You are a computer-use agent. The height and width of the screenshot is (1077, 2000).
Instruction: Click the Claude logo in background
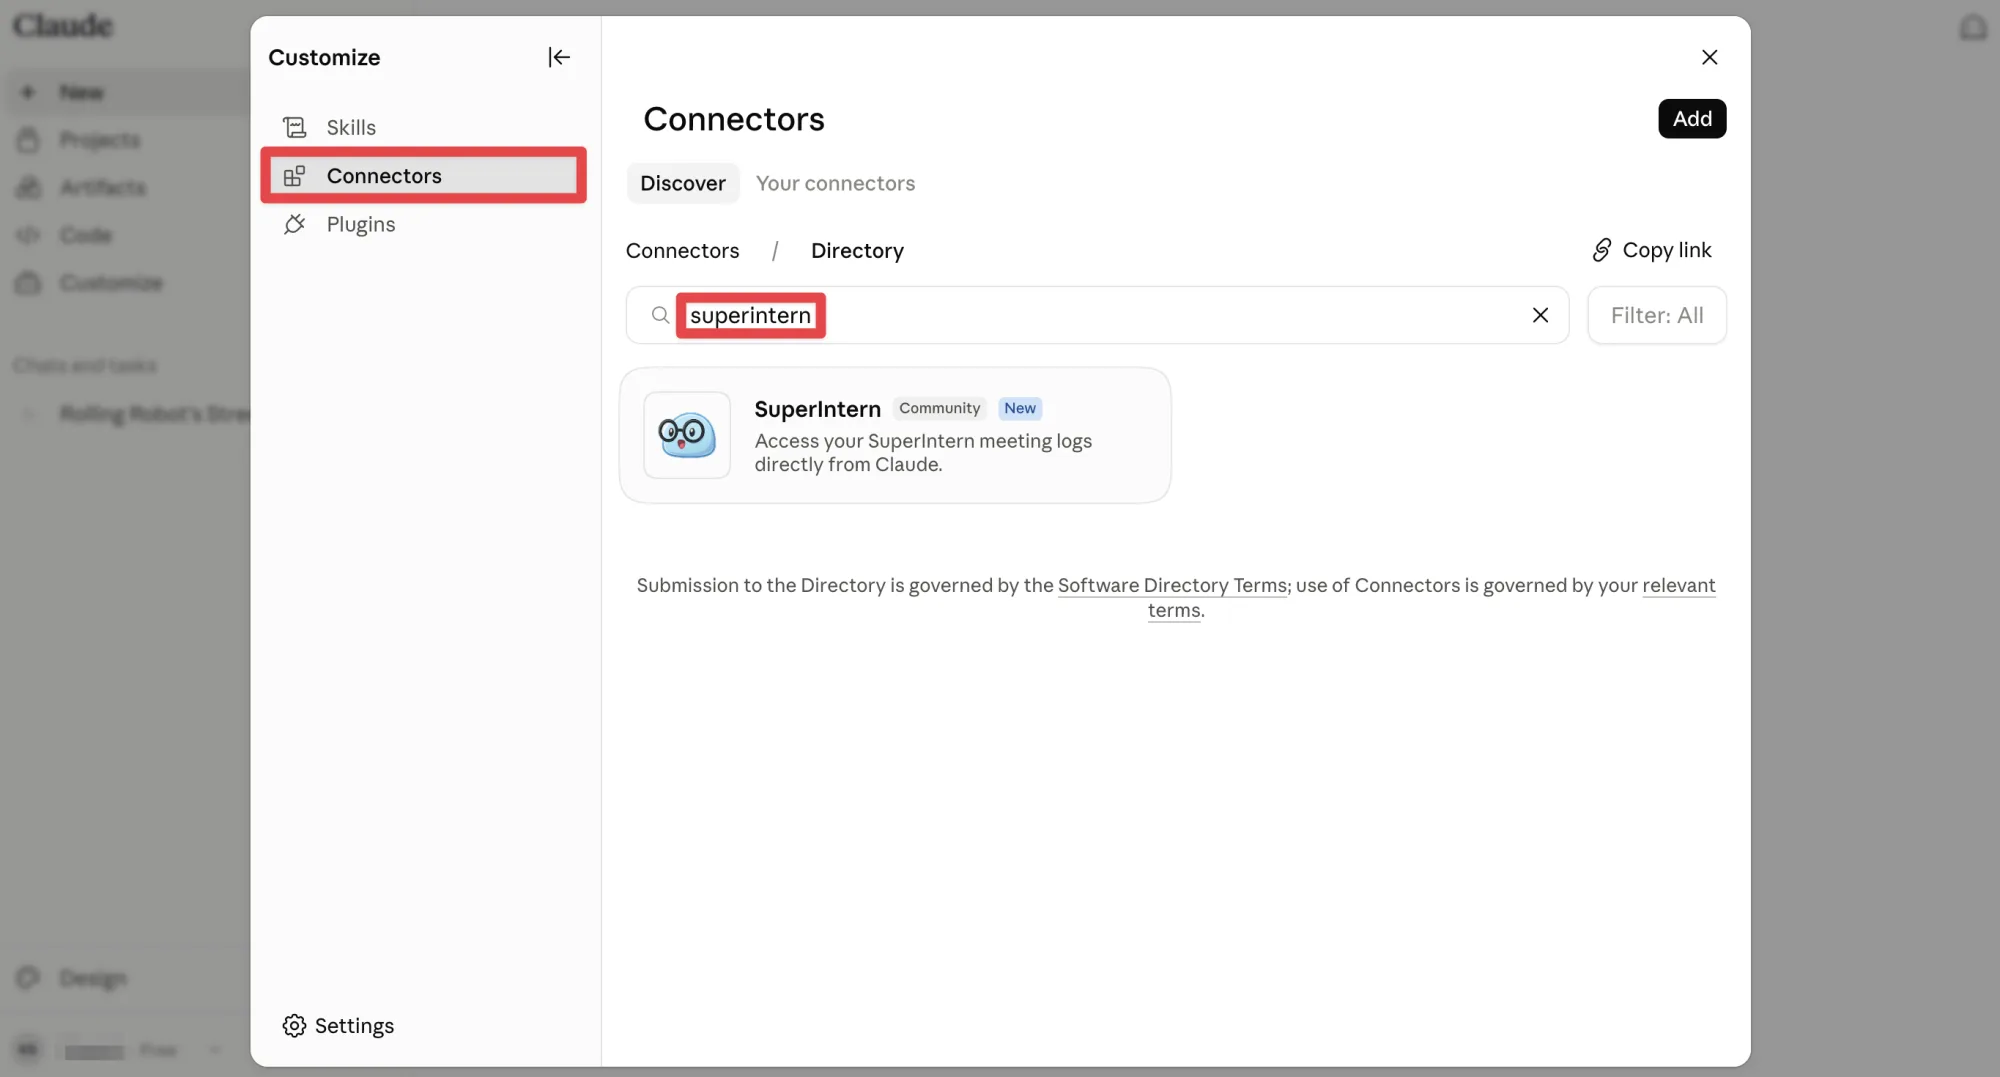(x=62, y=26)
